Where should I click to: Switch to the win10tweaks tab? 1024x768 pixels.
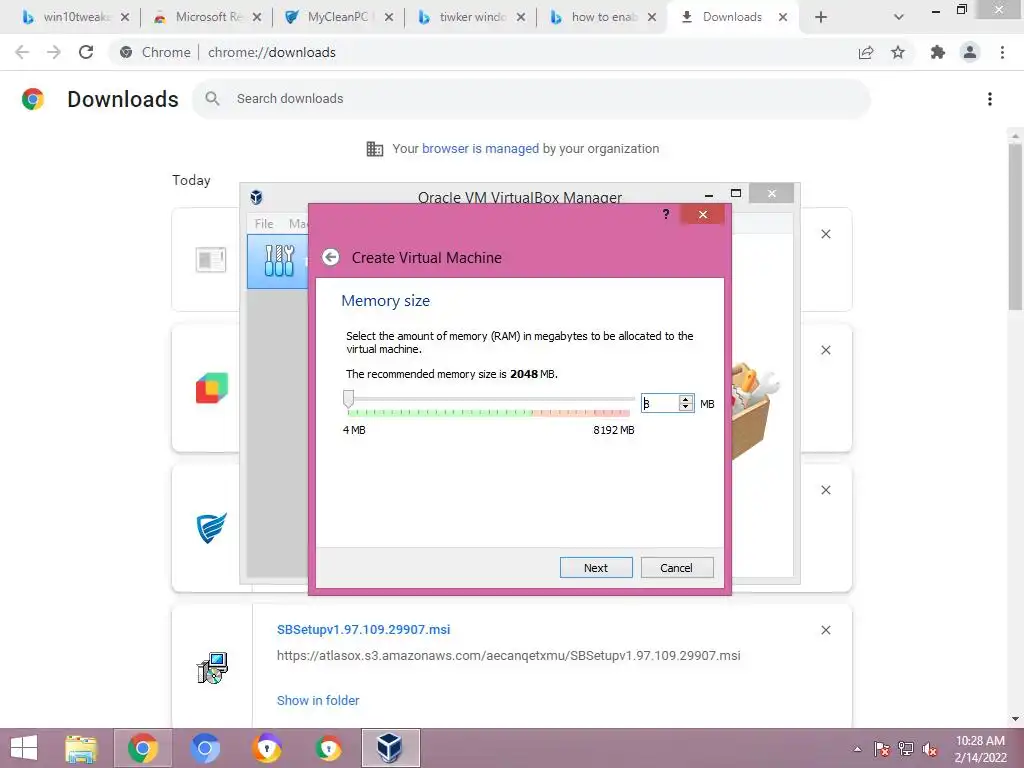(x=74, y=17)
